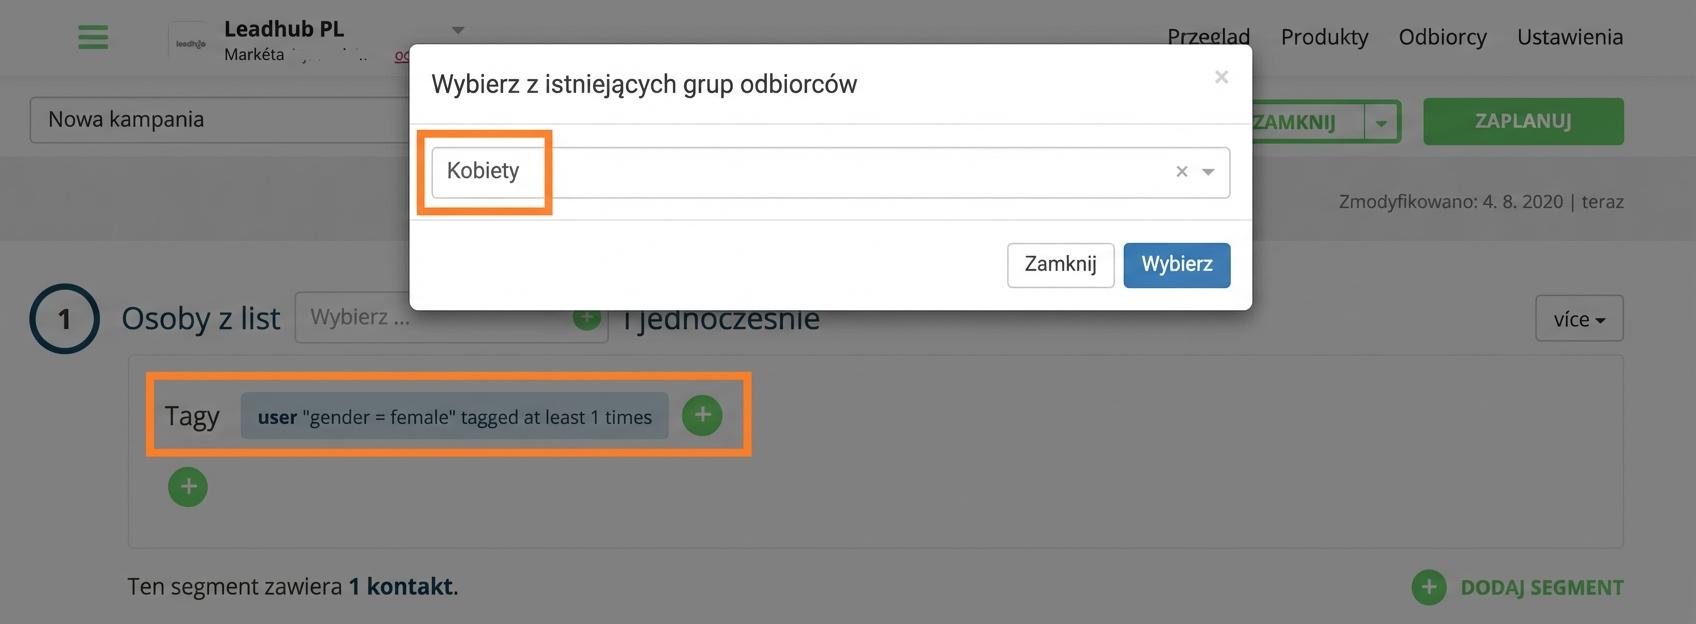This screenshot has width=1696, height=624.
Task: Open the více dropdown
Action: click(x=1579, y=319)
